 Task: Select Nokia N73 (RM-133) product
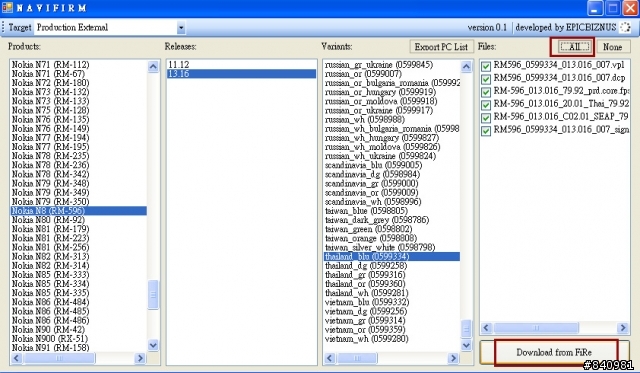click(x=79, y=101)
